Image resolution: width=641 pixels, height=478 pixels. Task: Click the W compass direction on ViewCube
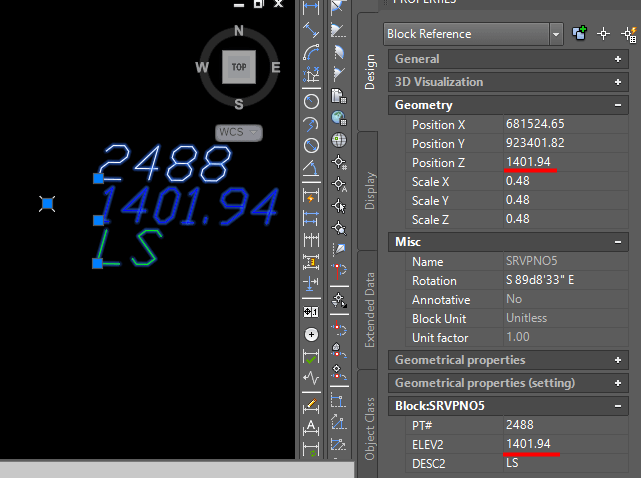[x=202, y=67]
